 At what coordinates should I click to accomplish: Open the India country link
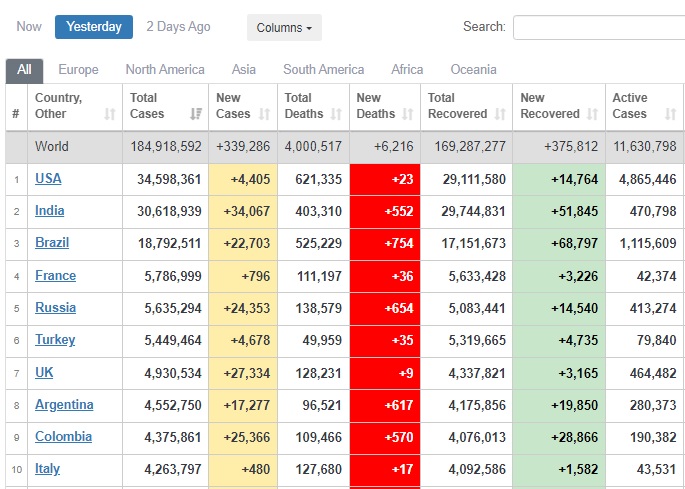[50, 211]
